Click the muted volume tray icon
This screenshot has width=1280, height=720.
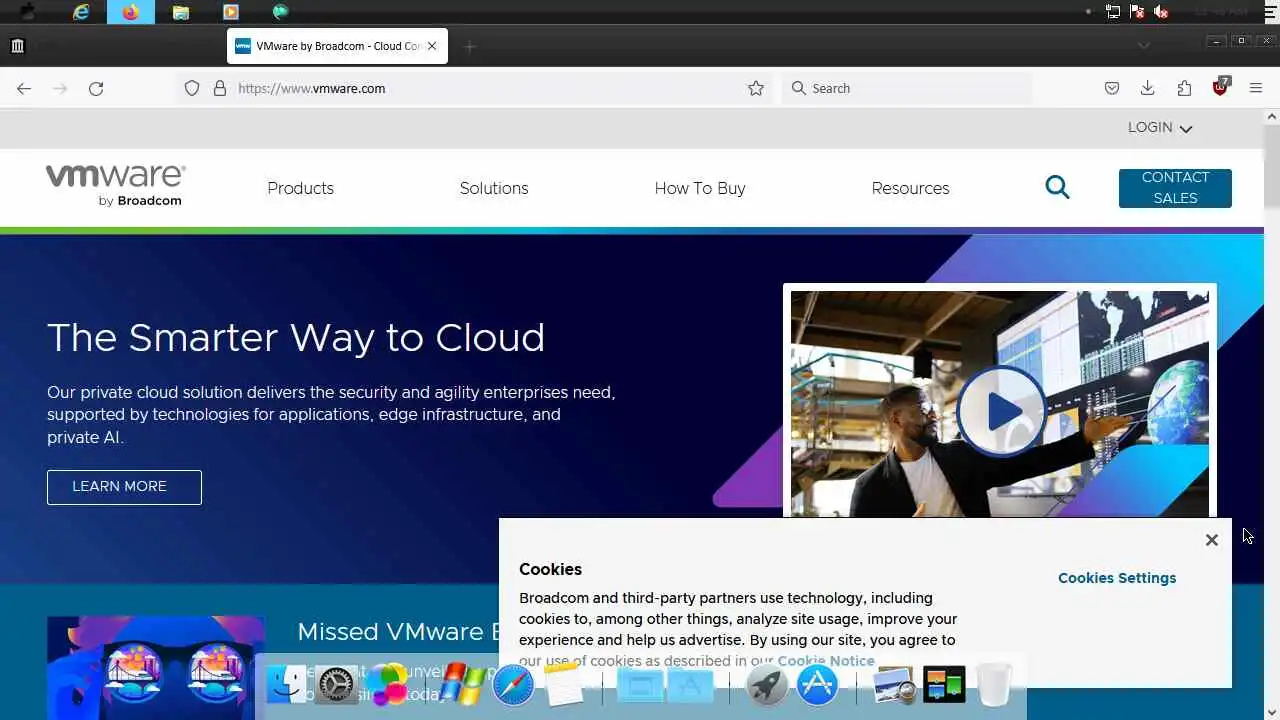pyautogui.click(x=1161, y=12)
